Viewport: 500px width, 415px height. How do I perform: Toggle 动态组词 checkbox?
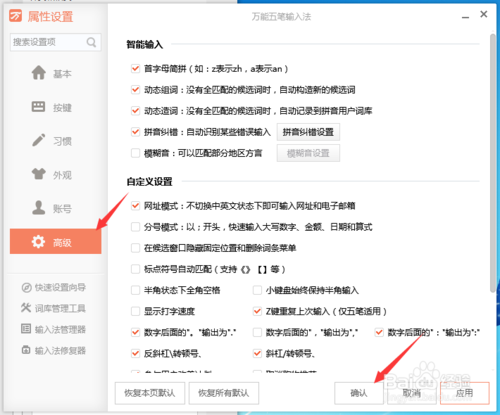(135, 90)
